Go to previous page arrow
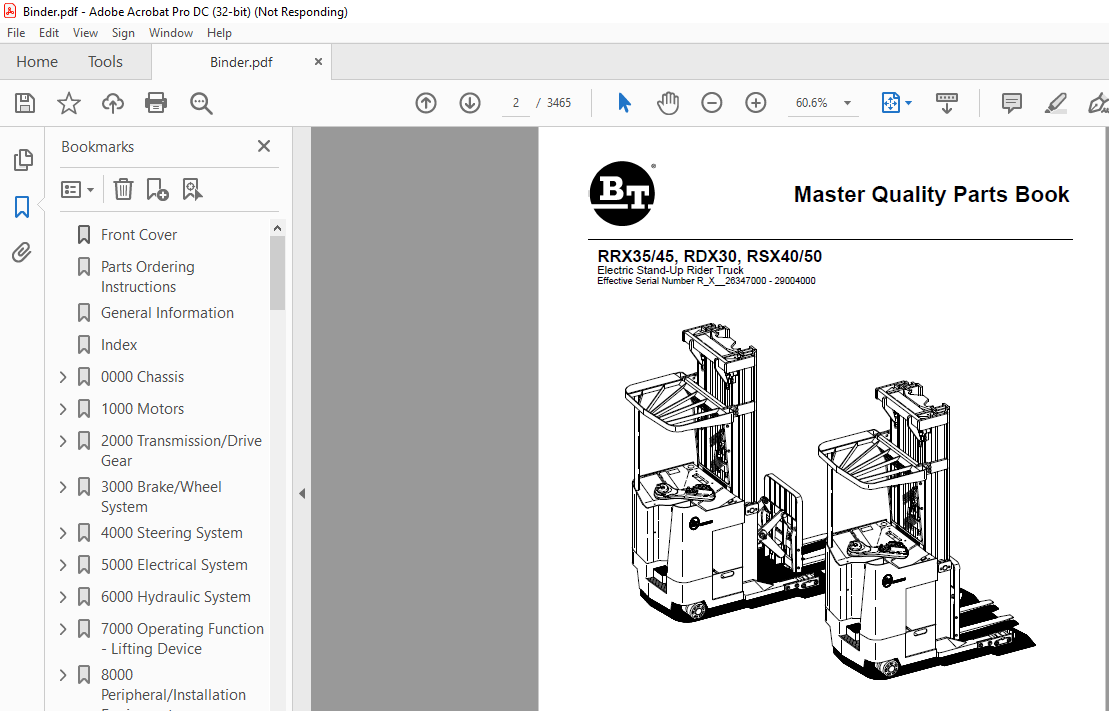 (426, 103)
